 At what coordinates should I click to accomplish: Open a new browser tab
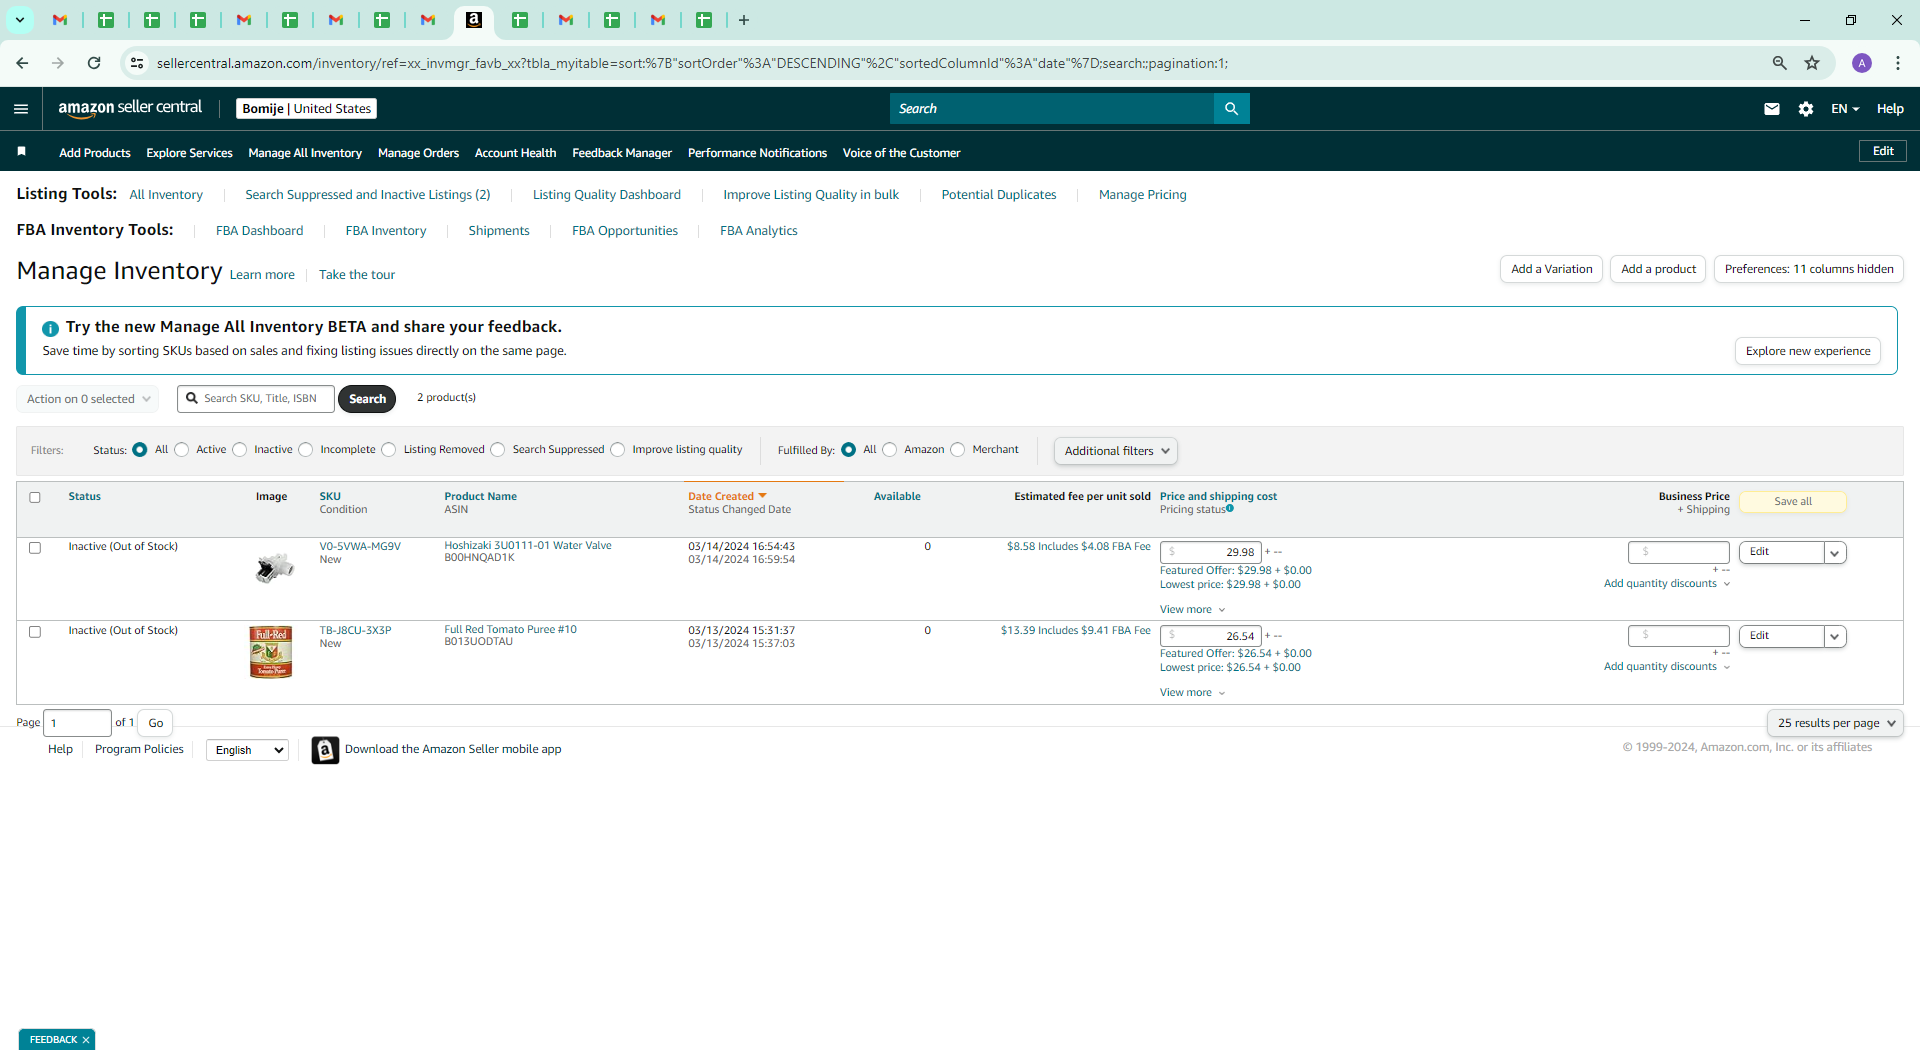pyautogui.click(x=744, y=20)
